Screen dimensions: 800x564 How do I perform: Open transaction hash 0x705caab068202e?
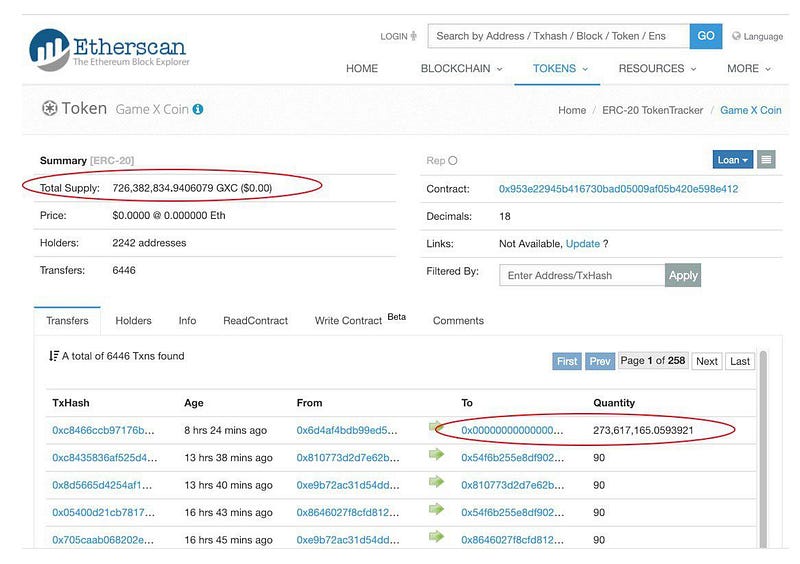[x=103, y=540]
